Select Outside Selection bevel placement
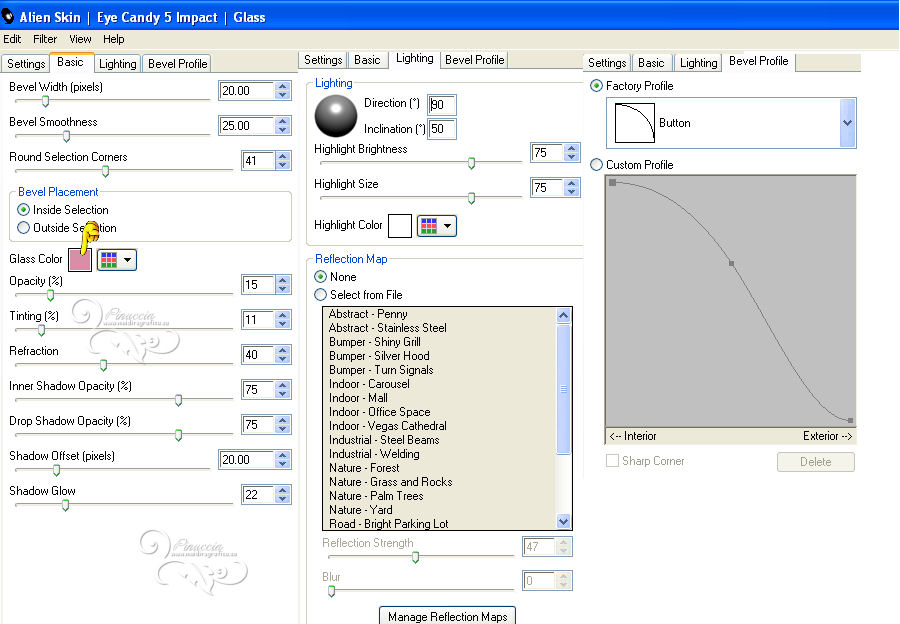Screen dimensions: 900x624 point(24,228)
